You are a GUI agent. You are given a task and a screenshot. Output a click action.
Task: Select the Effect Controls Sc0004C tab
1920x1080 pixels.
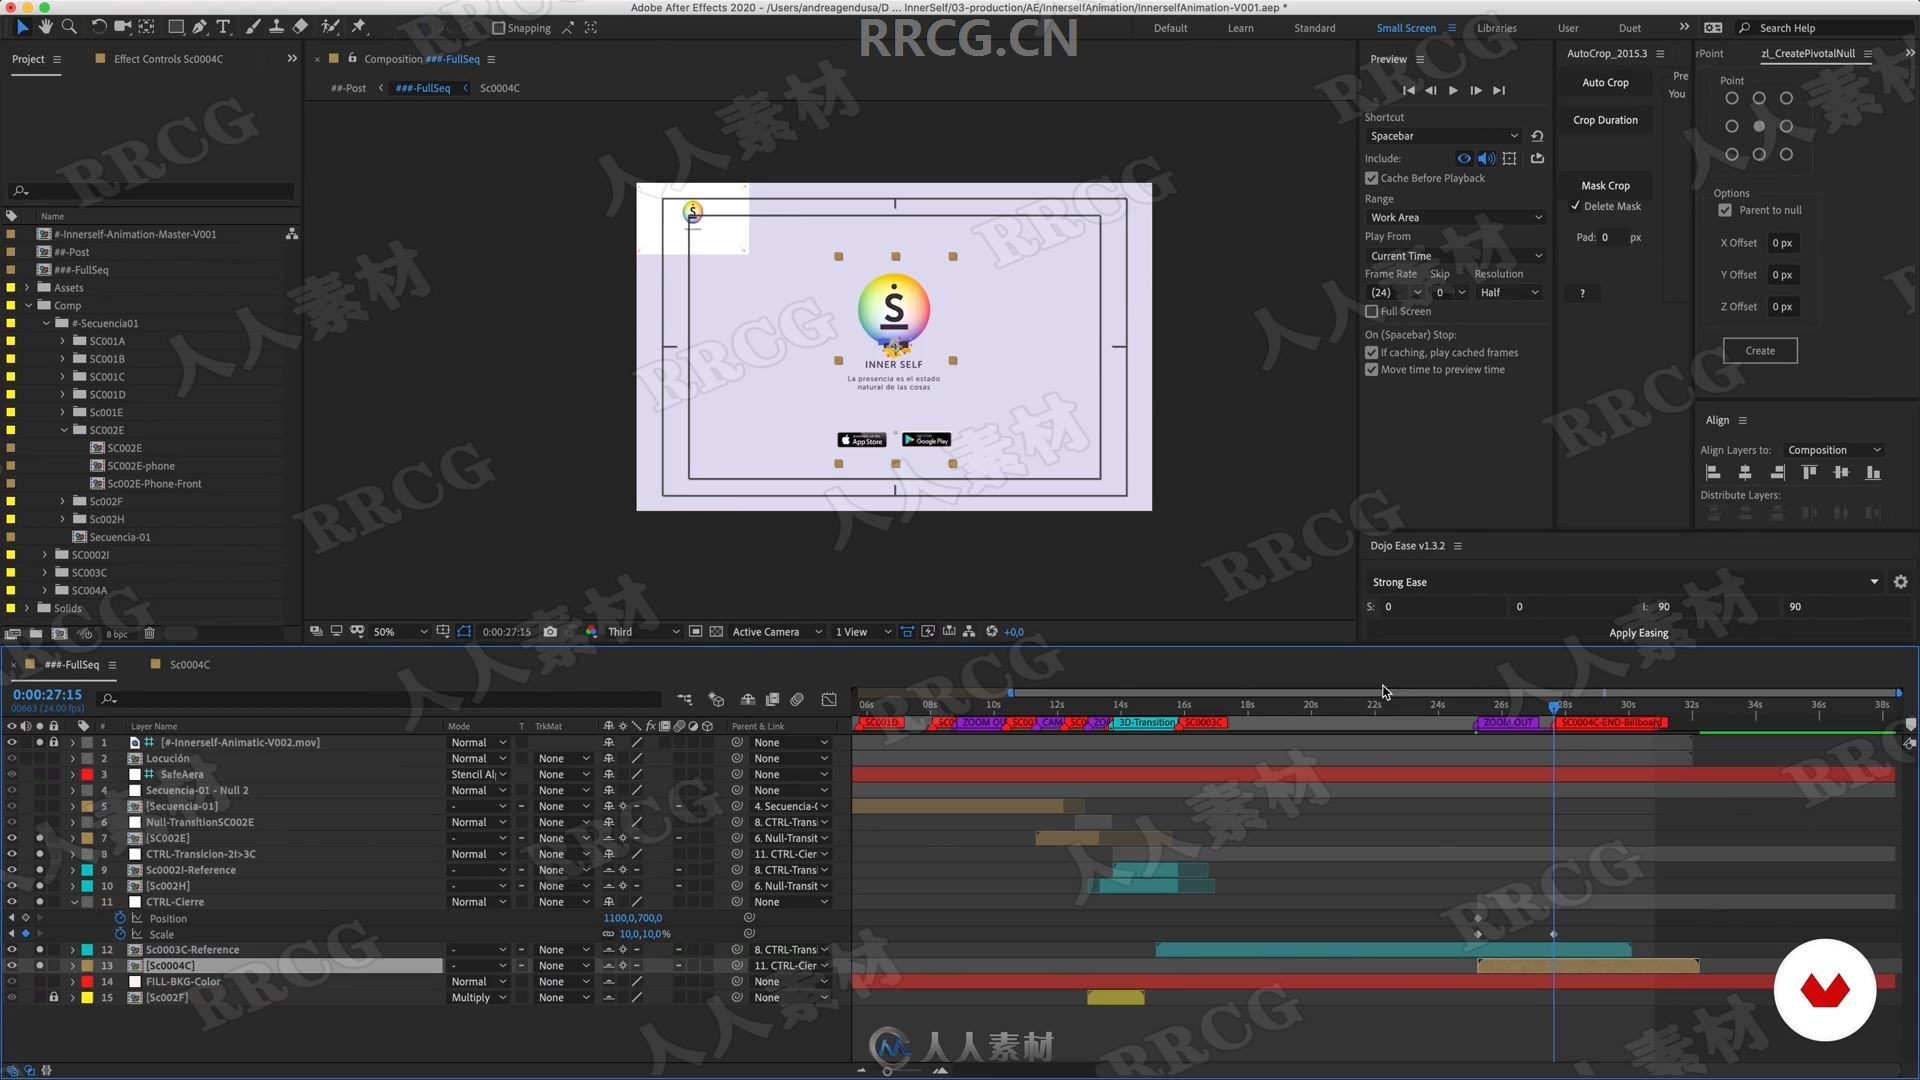pos(167,58)
